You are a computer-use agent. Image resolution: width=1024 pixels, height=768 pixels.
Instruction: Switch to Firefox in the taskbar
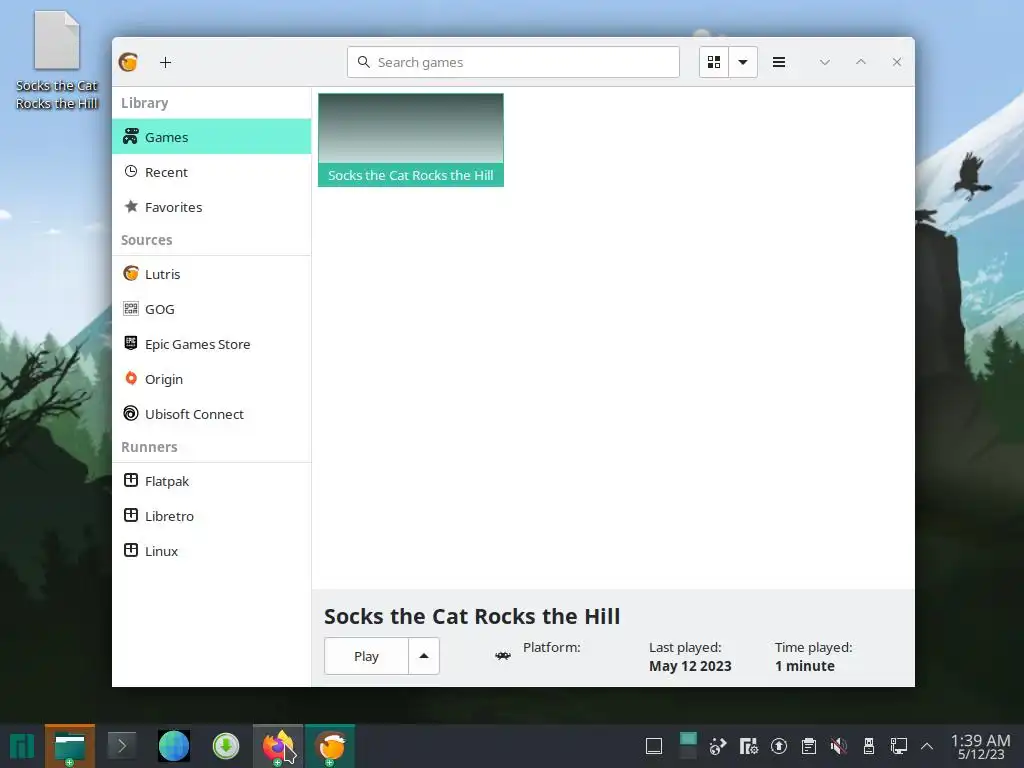[x=278, y=746]
